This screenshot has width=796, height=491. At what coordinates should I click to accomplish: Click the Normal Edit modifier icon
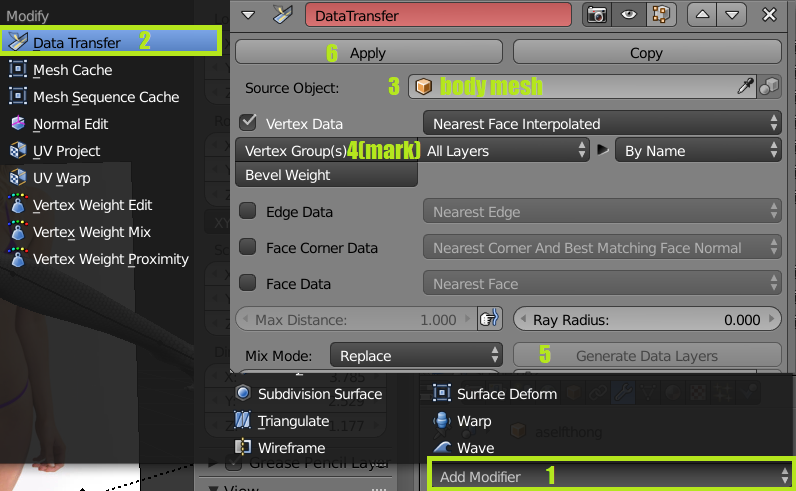(18, 123)
